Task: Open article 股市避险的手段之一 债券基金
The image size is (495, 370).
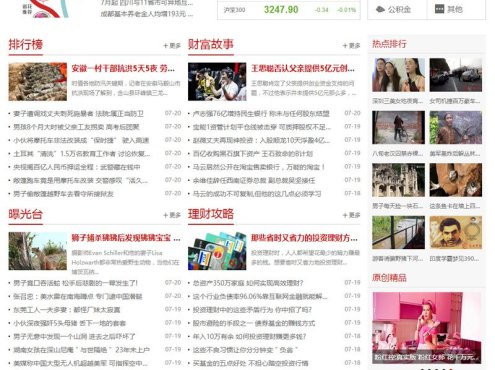Action: coord(254,323)
